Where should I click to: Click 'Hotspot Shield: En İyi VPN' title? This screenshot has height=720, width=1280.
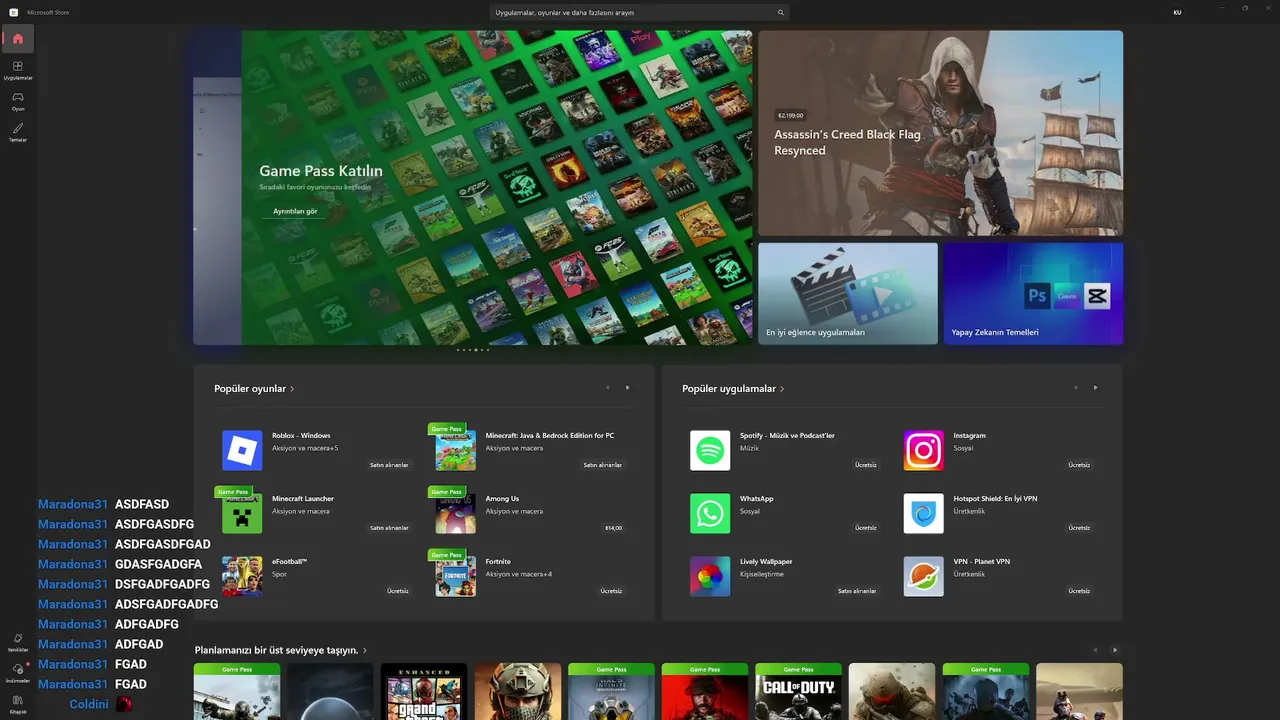coord(996,499)
